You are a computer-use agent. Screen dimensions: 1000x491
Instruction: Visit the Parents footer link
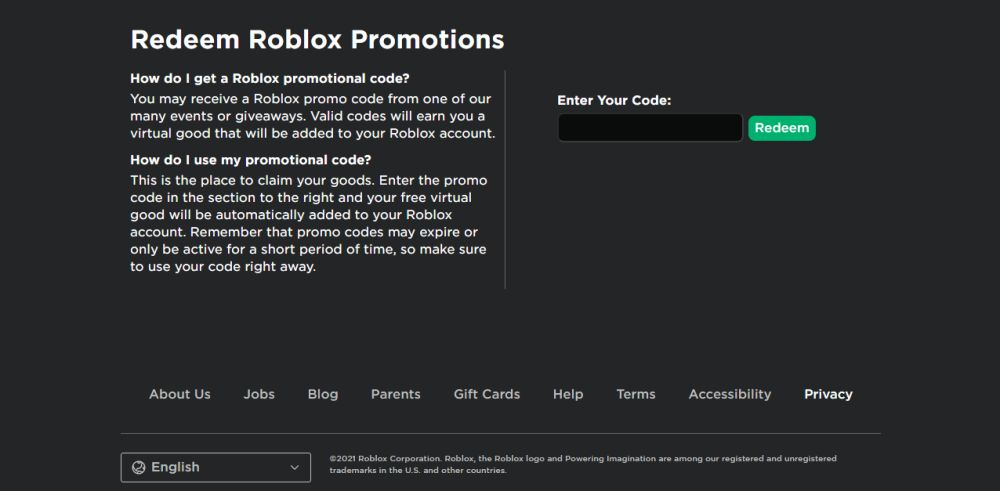[396, 394]
